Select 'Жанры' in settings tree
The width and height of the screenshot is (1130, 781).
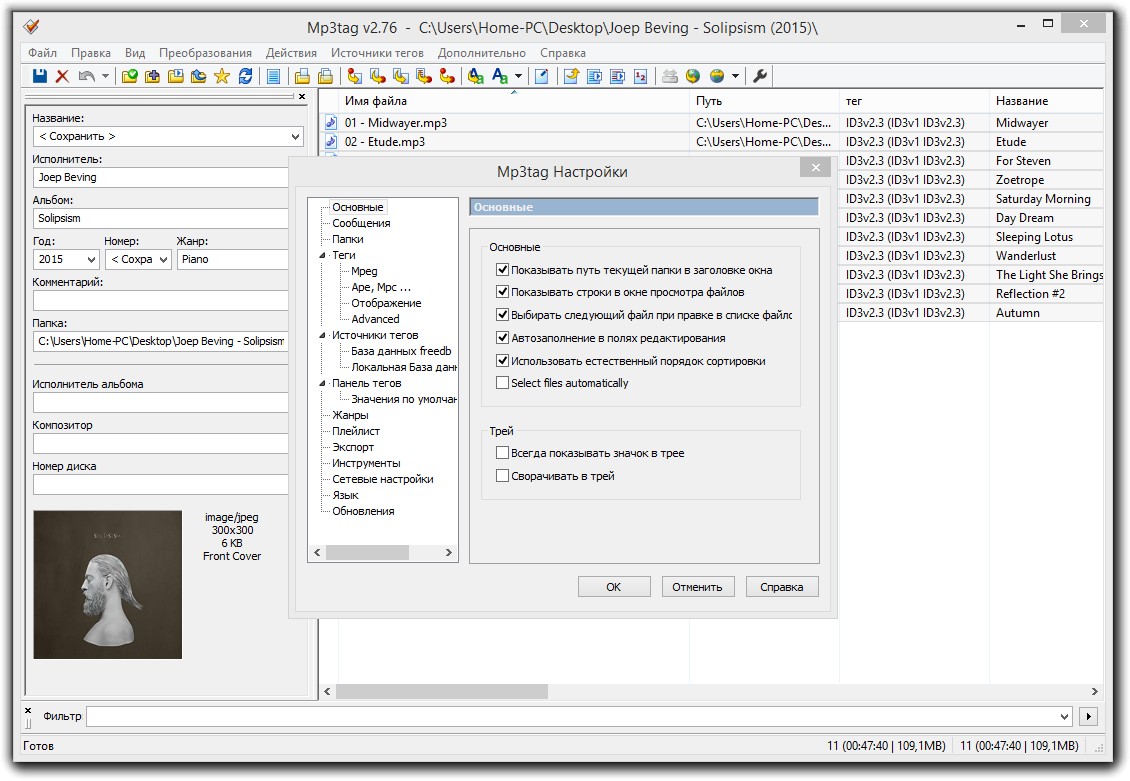[350, 415]
